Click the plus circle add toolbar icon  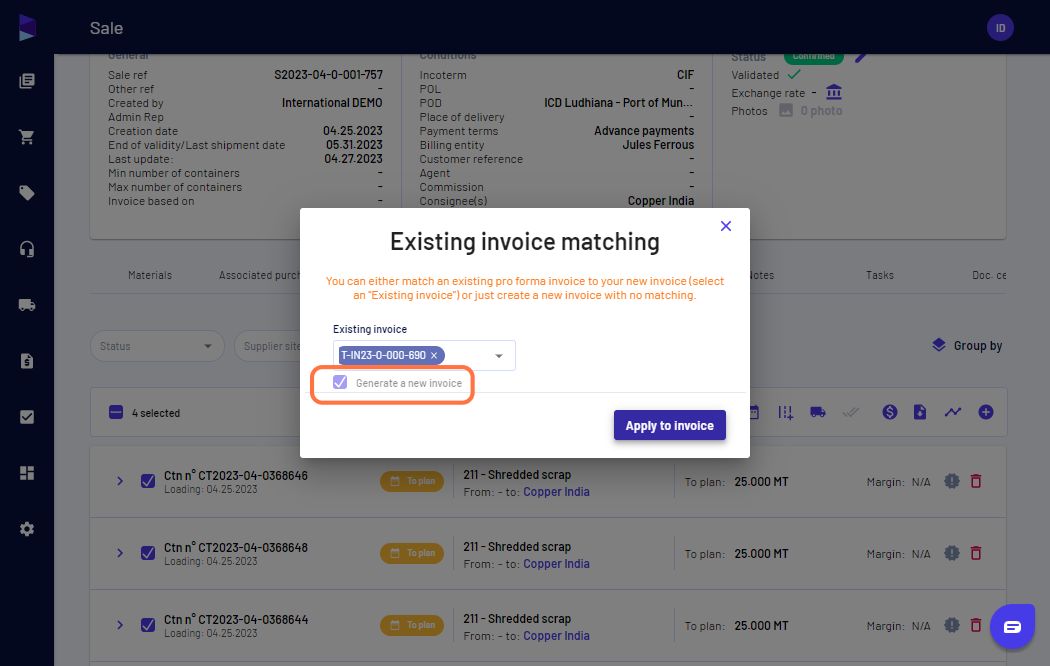point(986,412)
